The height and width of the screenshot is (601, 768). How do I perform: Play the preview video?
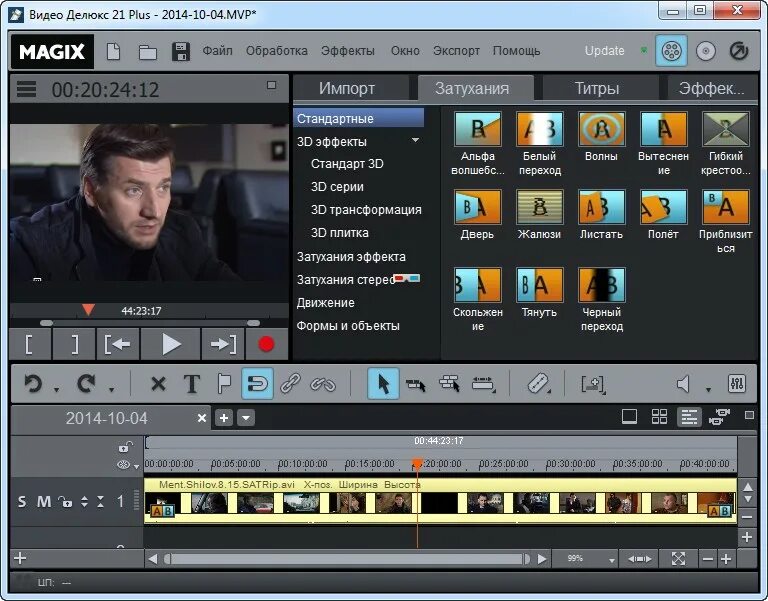pos(170,344)
